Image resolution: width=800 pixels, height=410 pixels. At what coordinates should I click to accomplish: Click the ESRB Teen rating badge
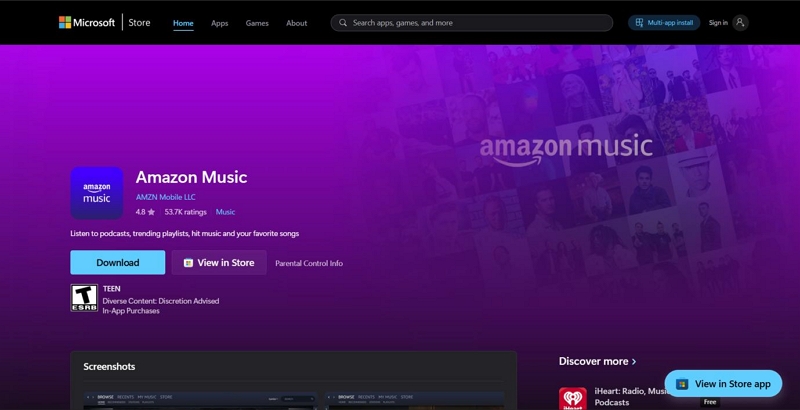pyautogui.click(x=84, y=298)
